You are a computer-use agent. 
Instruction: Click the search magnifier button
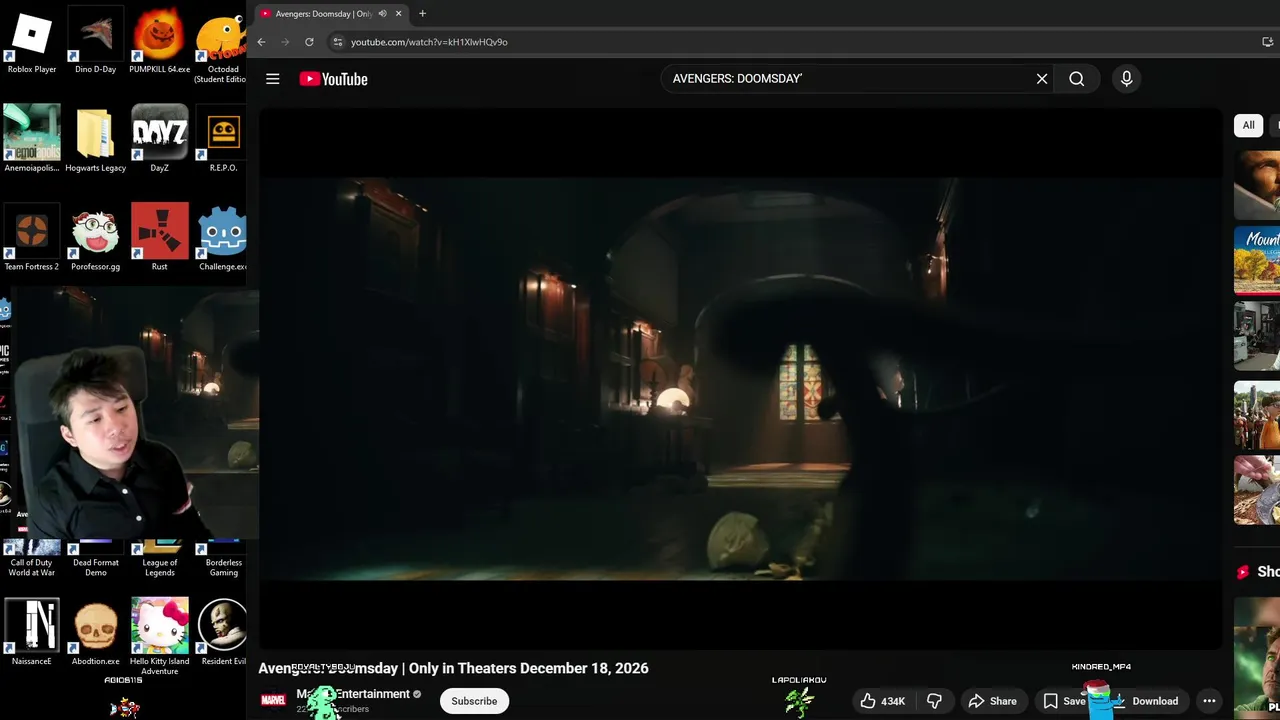point(1077,79)
